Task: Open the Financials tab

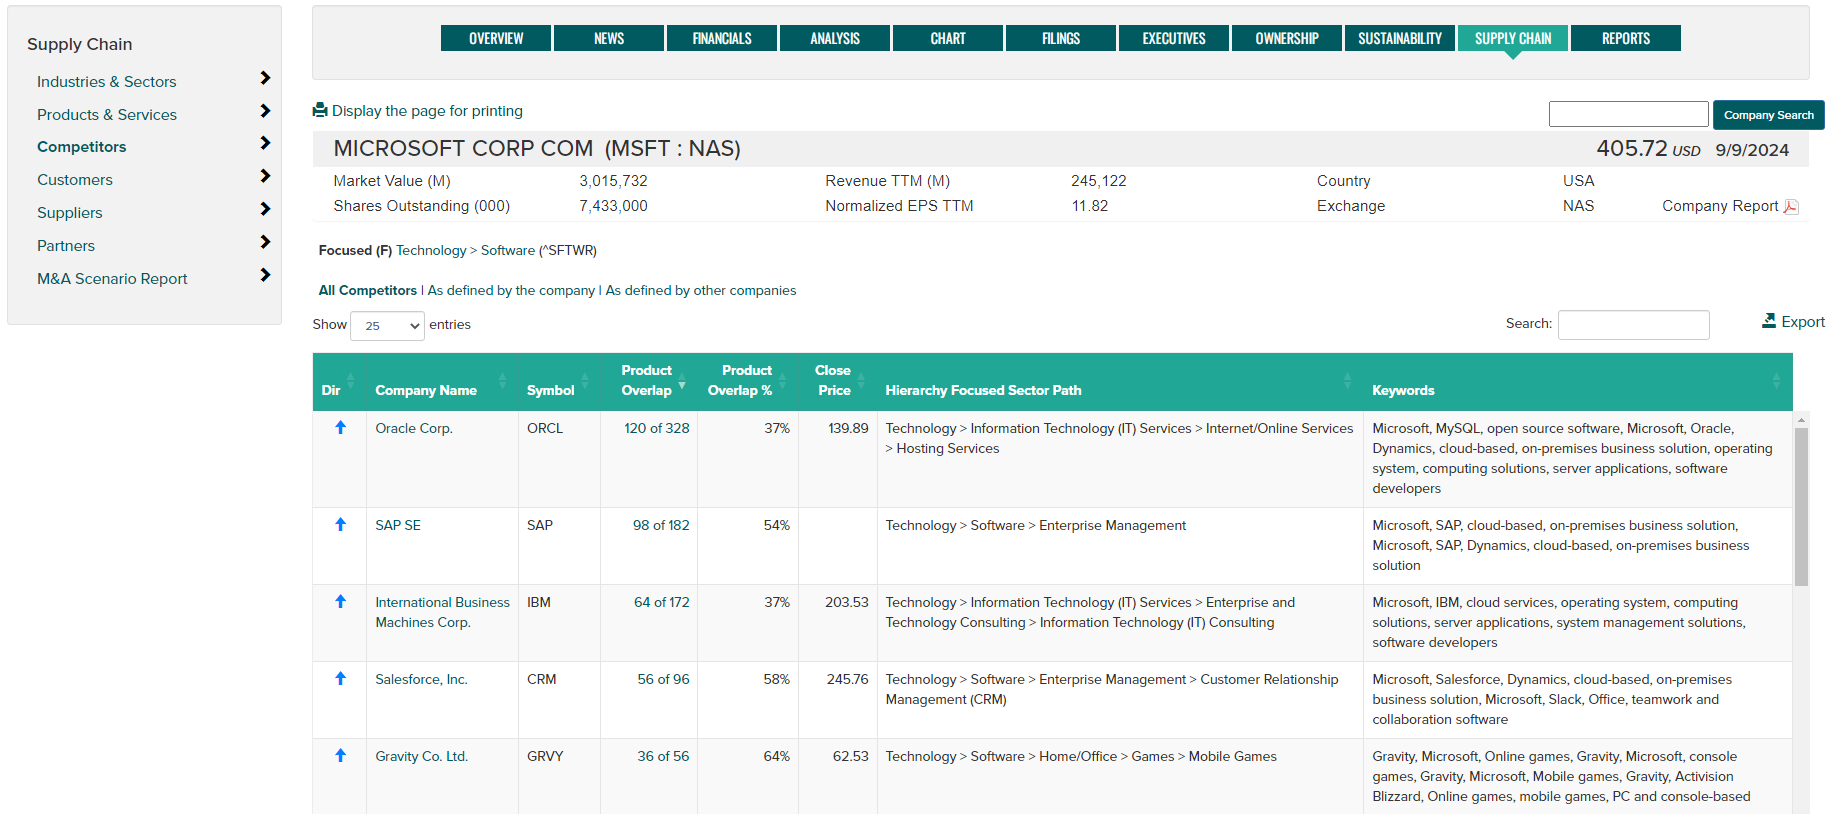Action: tap(722, 38)
